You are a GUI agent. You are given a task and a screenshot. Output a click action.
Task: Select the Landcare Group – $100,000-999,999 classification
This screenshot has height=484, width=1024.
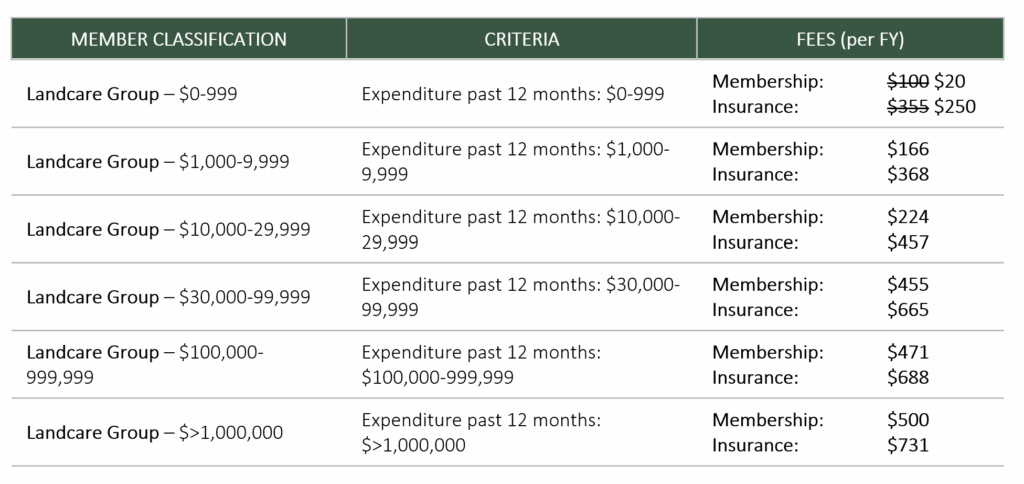[x=145, y=364]
